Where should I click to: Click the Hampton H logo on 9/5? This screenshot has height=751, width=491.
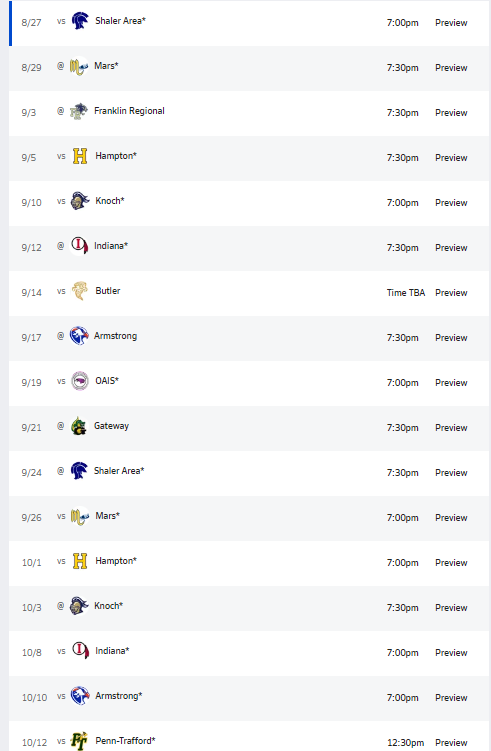tap(80, 156)
